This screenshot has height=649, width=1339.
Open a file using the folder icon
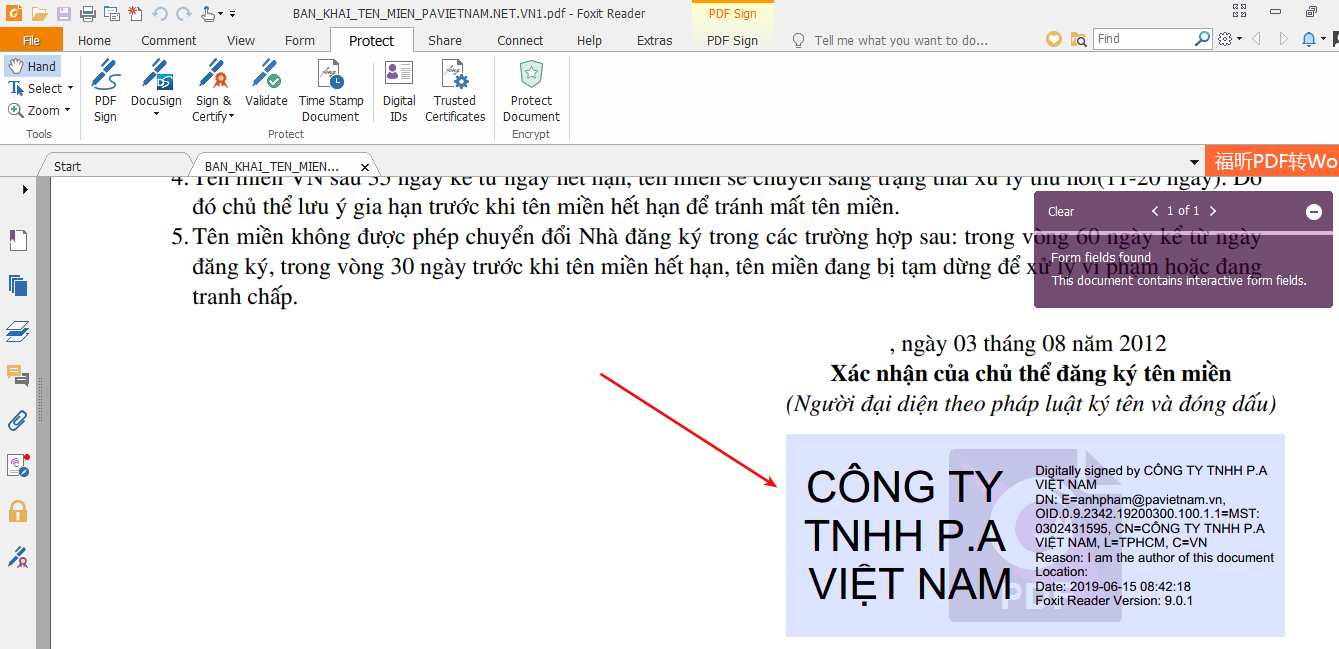[39, 14]
